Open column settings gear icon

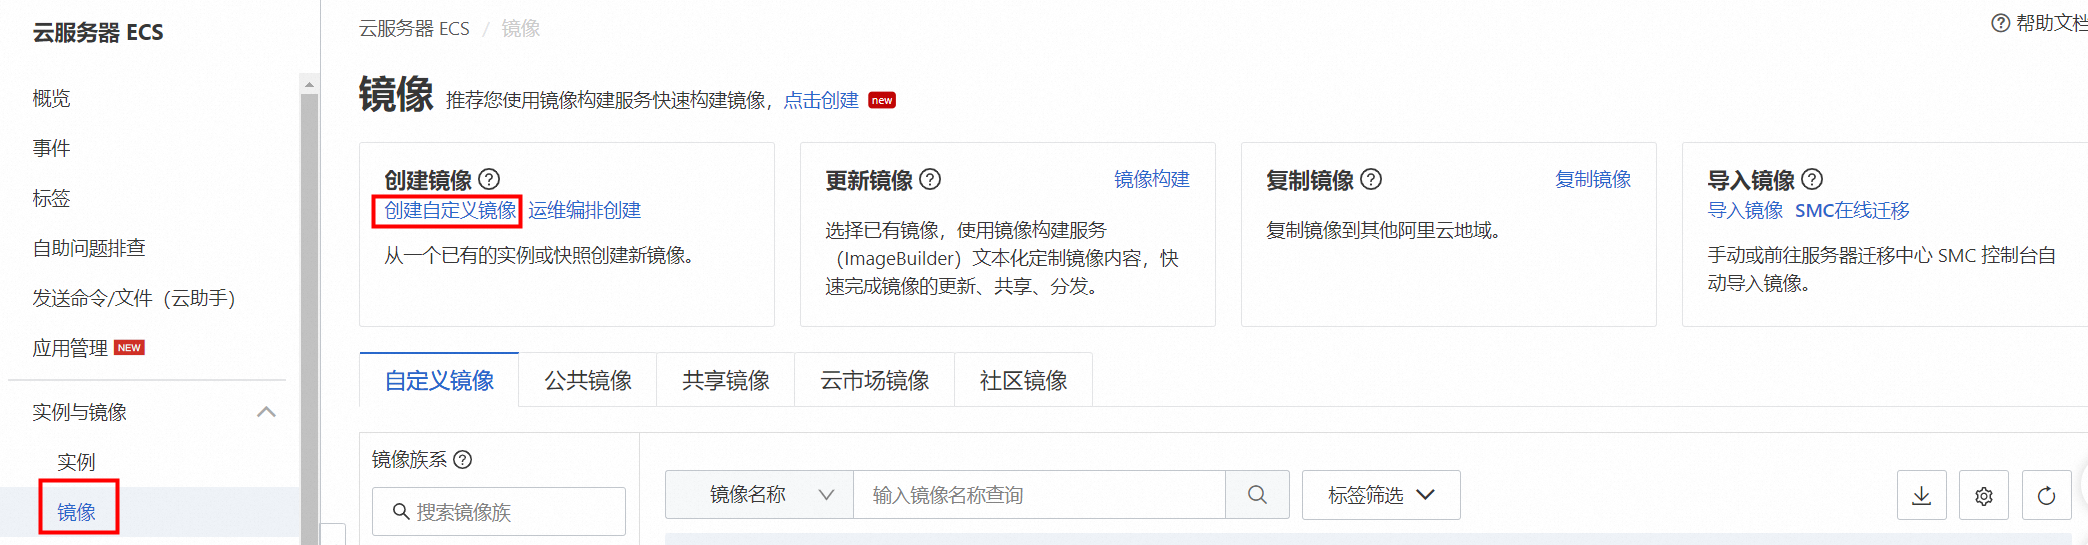coord(1984,495)
